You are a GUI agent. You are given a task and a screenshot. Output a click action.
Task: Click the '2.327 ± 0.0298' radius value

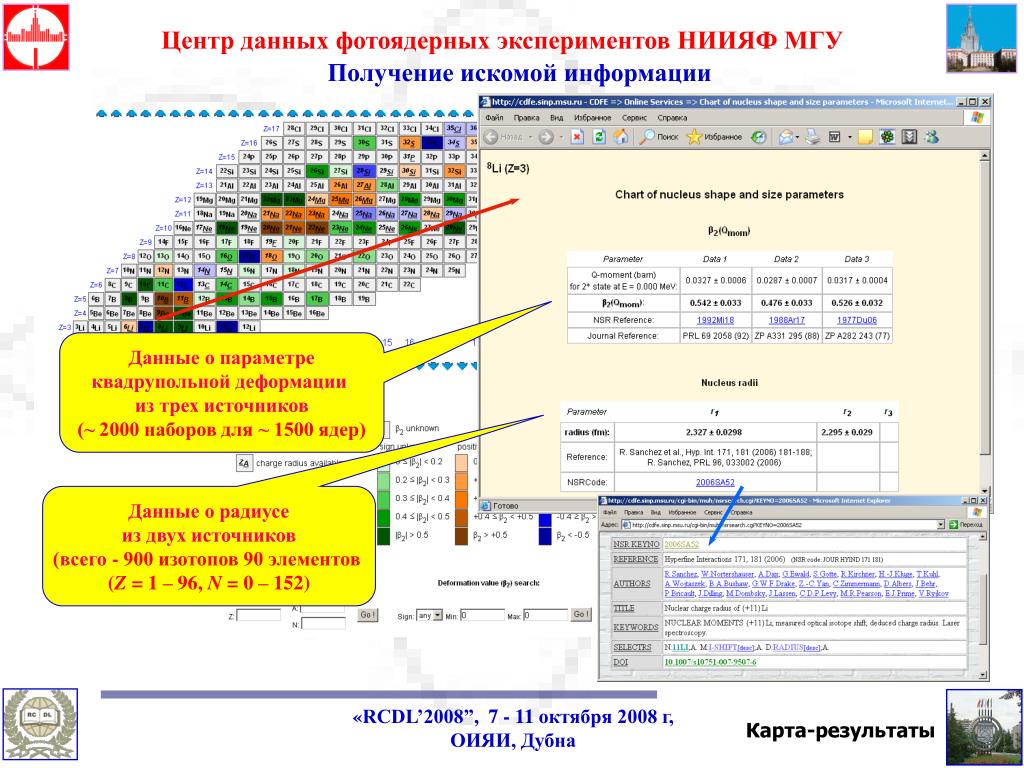coord(714,432)
